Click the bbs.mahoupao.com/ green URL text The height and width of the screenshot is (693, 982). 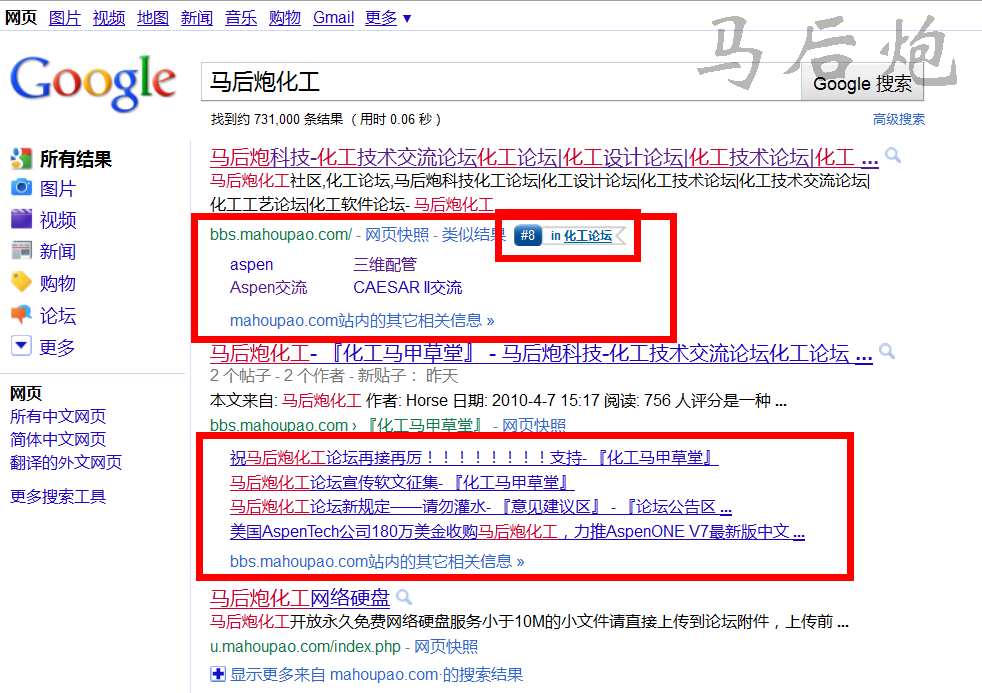(x=281, y=235)
